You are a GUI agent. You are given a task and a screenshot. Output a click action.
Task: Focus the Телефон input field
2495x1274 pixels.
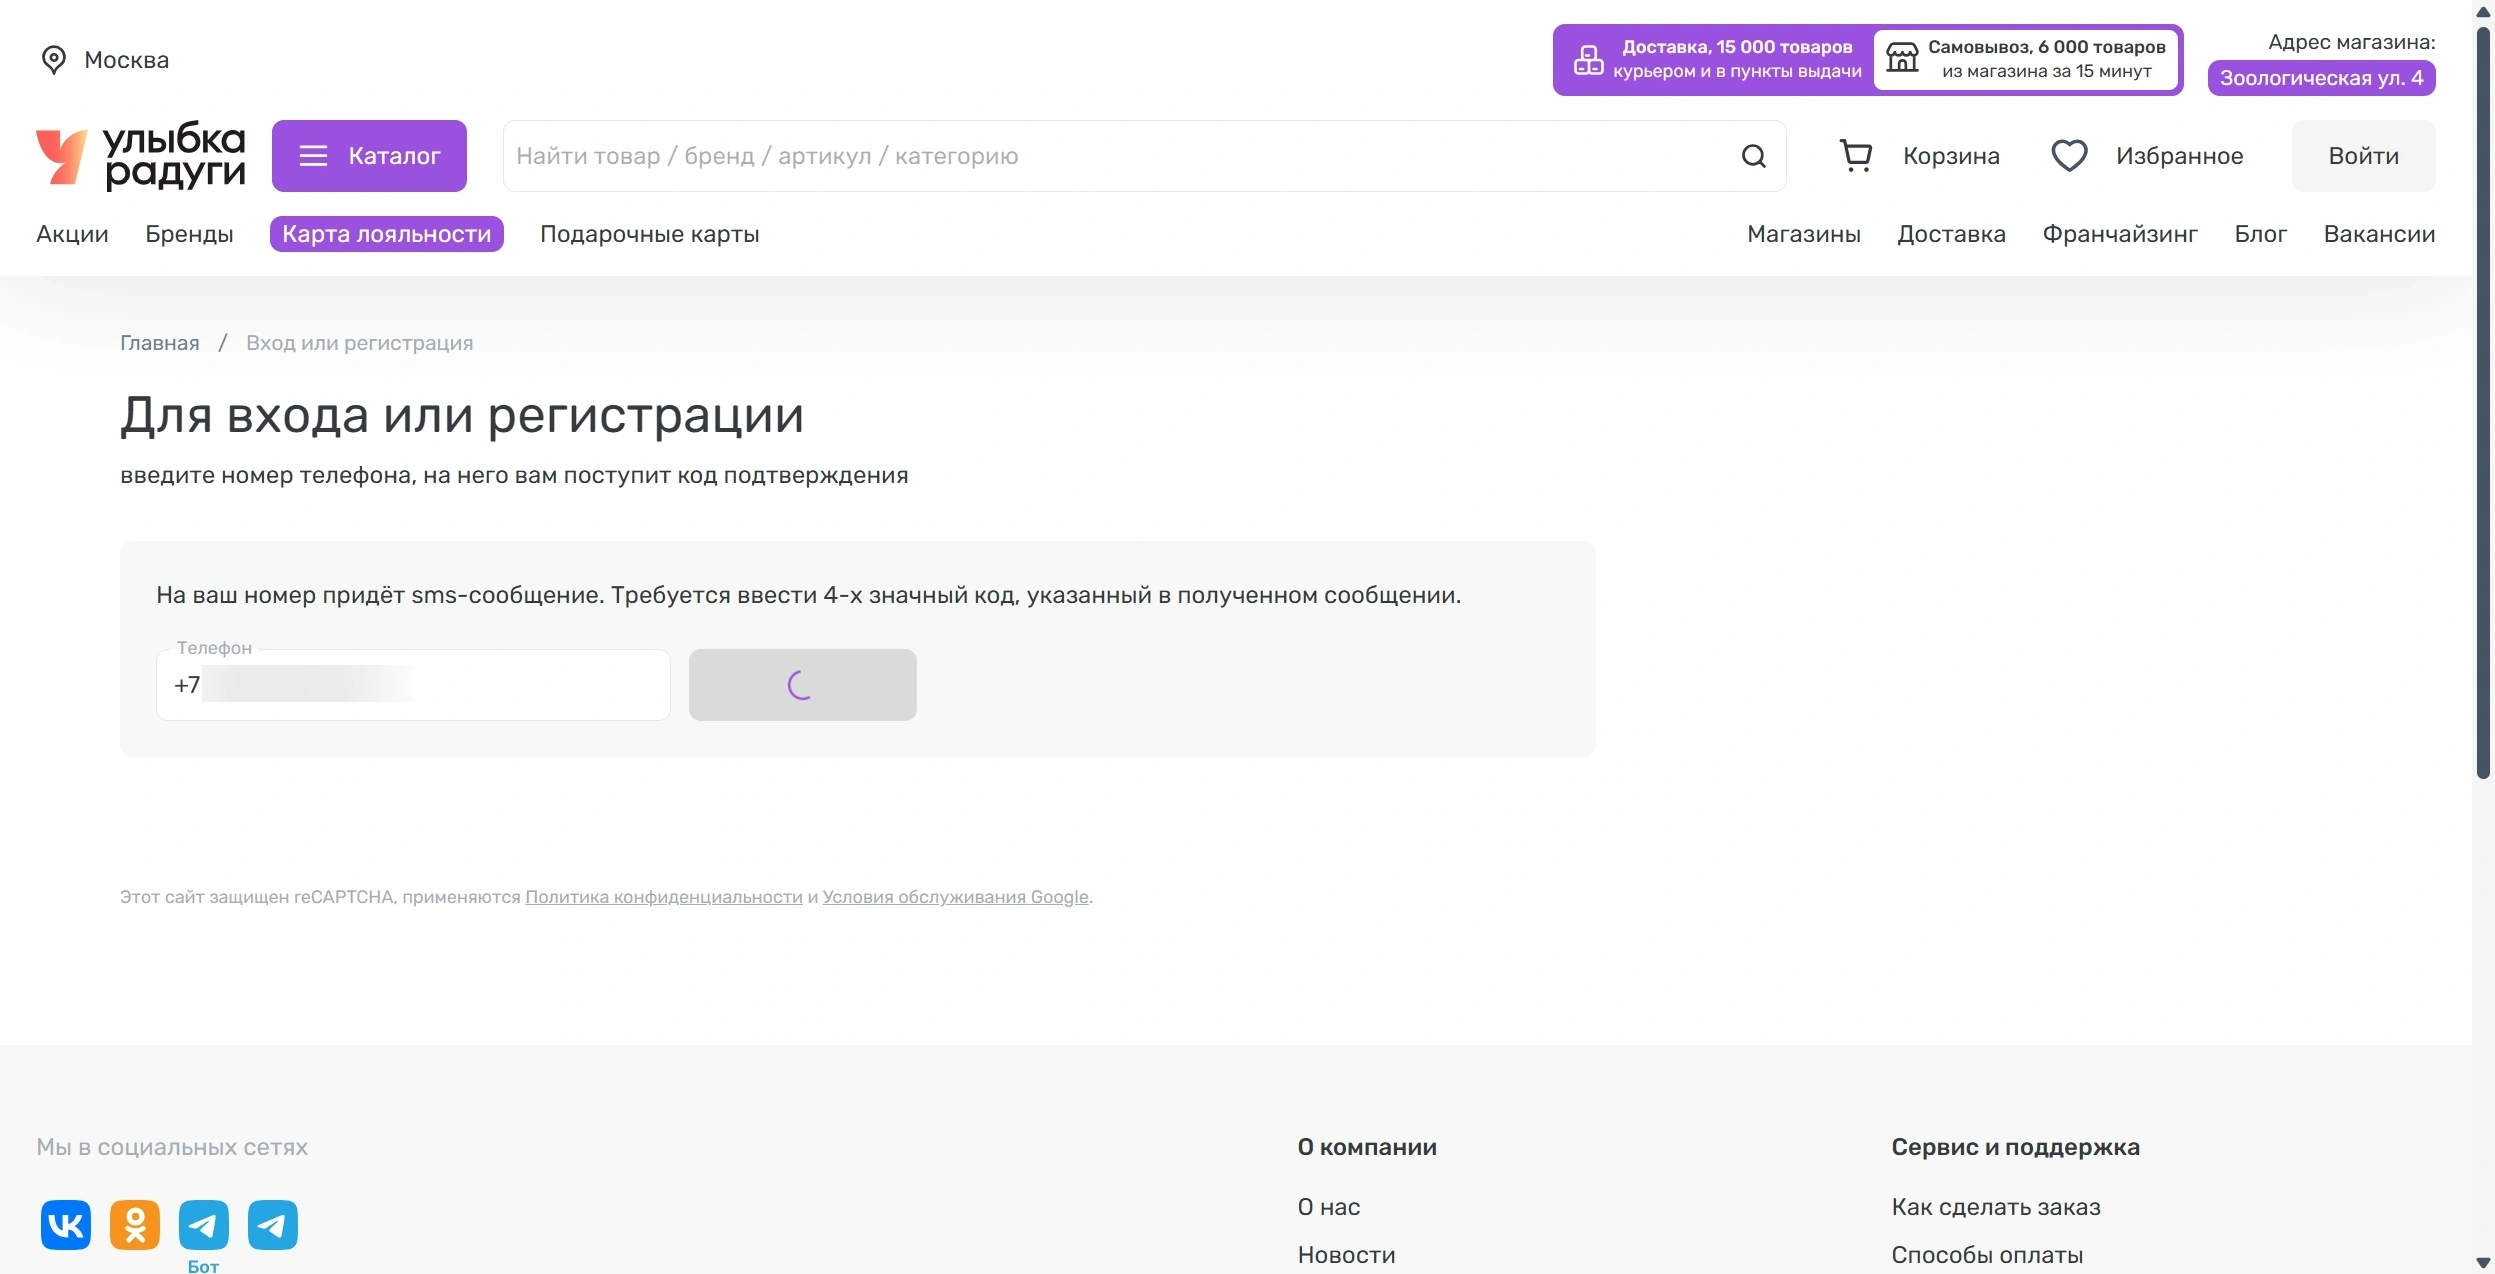[413, 685]
